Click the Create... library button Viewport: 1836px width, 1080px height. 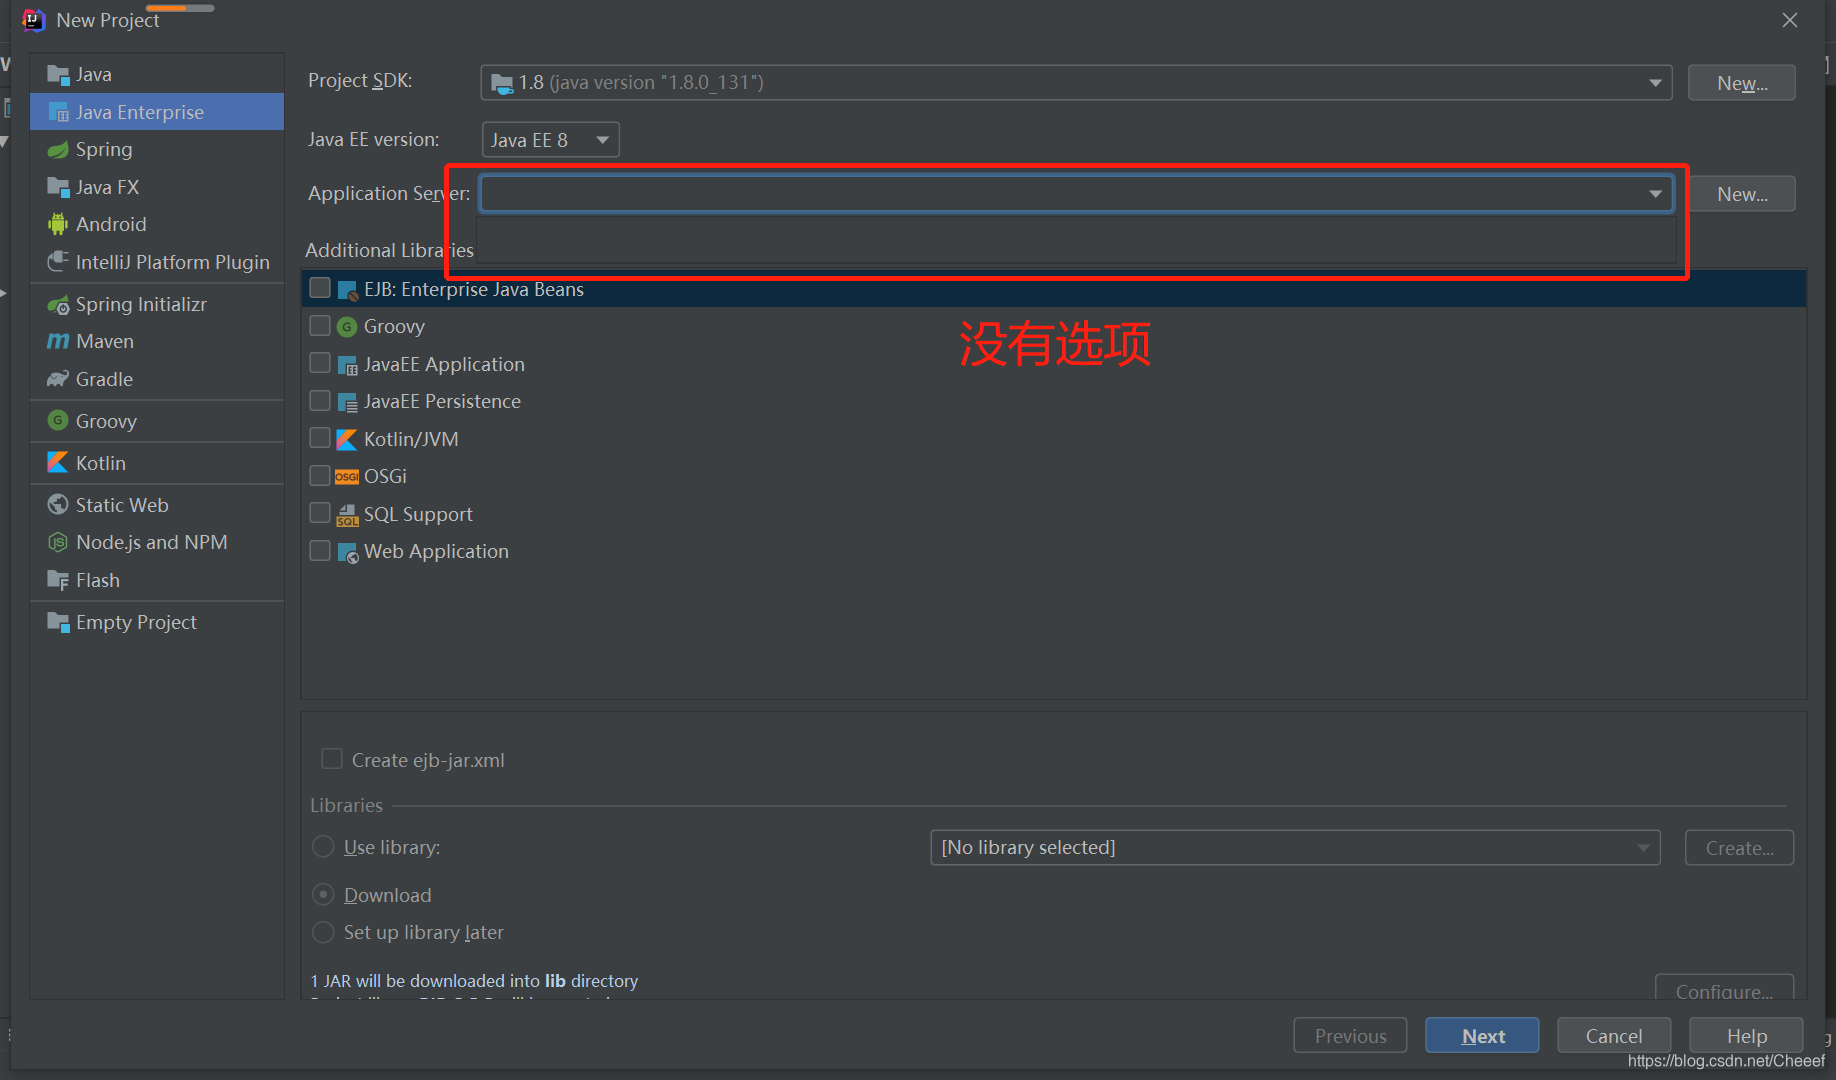1739,848
